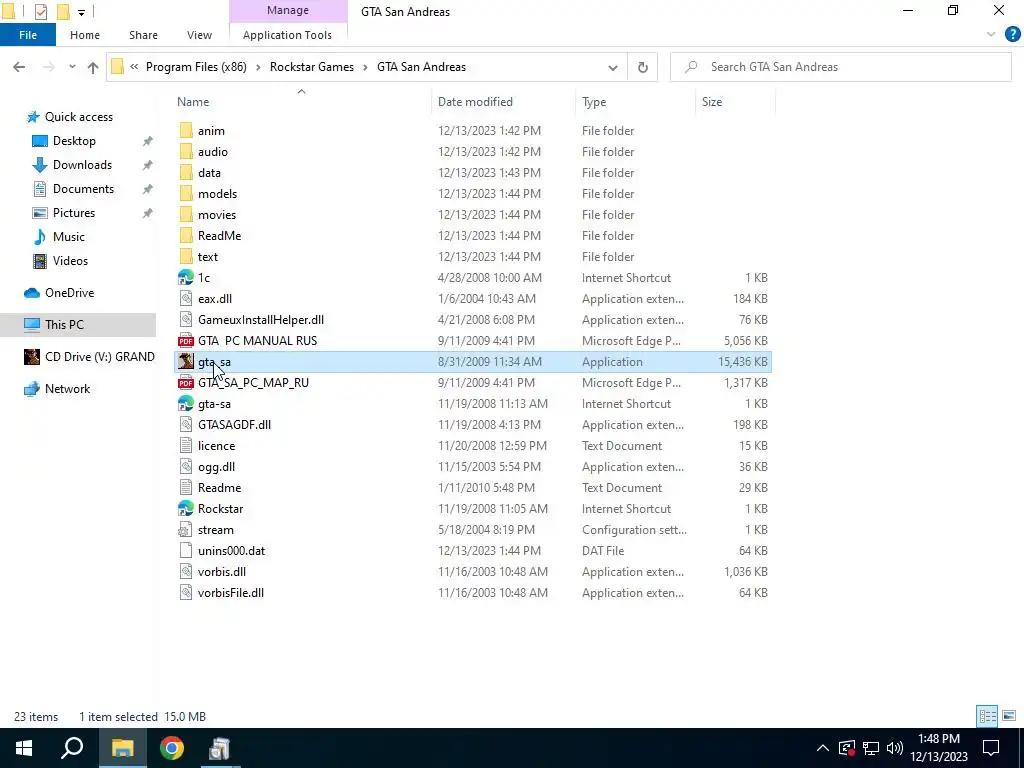Open OneDrive in navigation pane
This screenshot has width=1024, height=768.
69,293
